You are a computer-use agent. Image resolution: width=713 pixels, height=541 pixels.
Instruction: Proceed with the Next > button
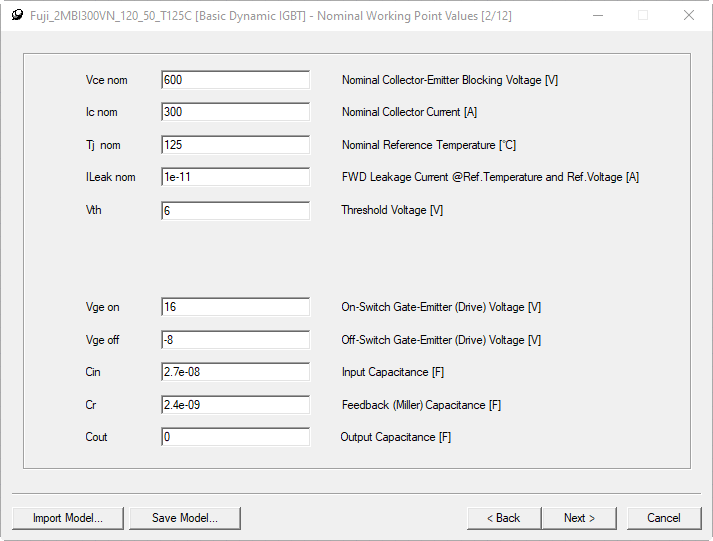tap(579, 518)
